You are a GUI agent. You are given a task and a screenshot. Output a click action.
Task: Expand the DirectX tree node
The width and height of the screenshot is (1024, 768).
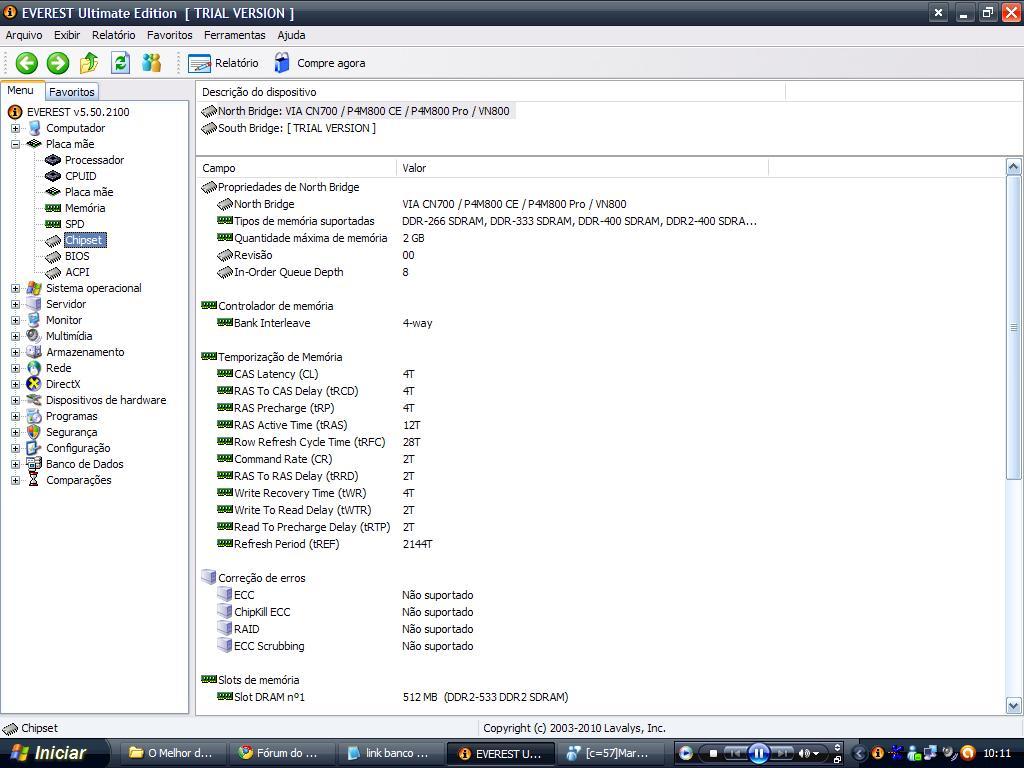click(16, 385)
